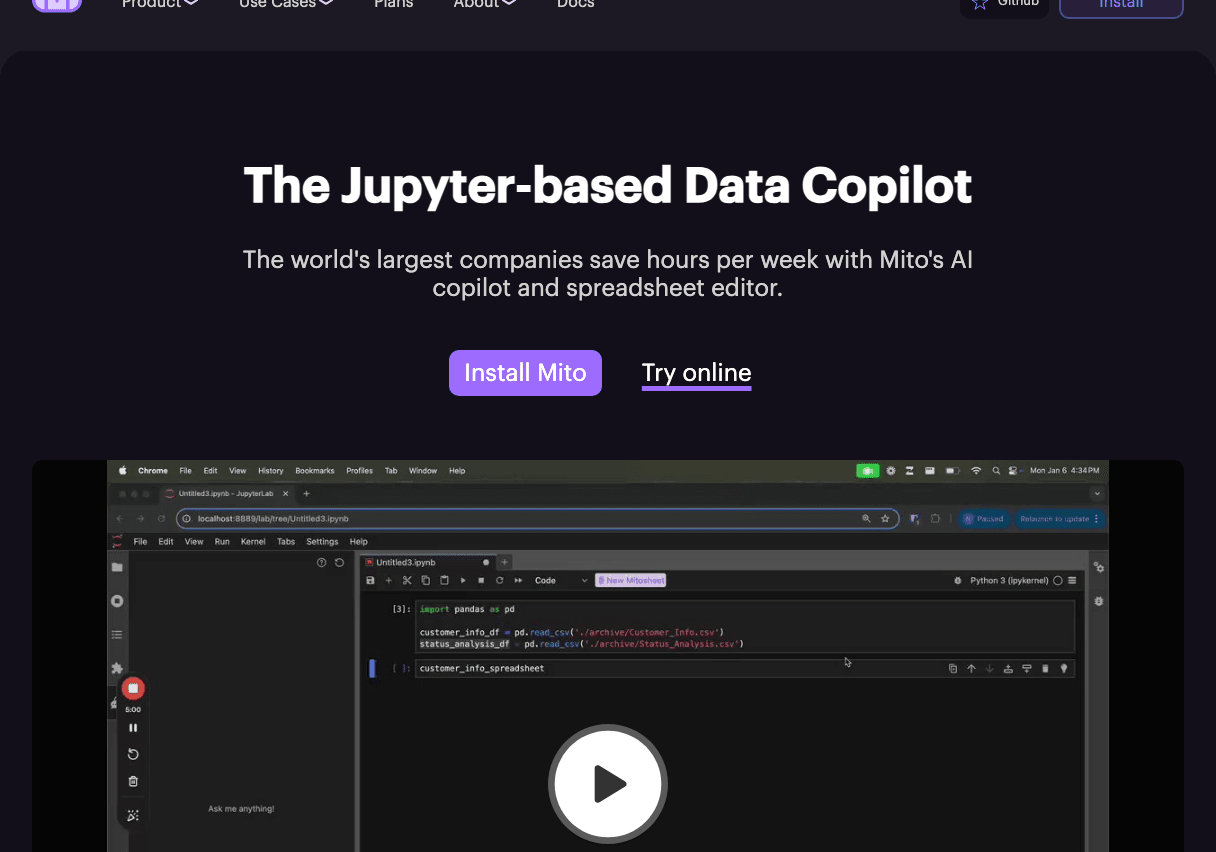Open the Docs link in navbar
The height and width of the screenshot is (852, 1216).
(575, 4)
